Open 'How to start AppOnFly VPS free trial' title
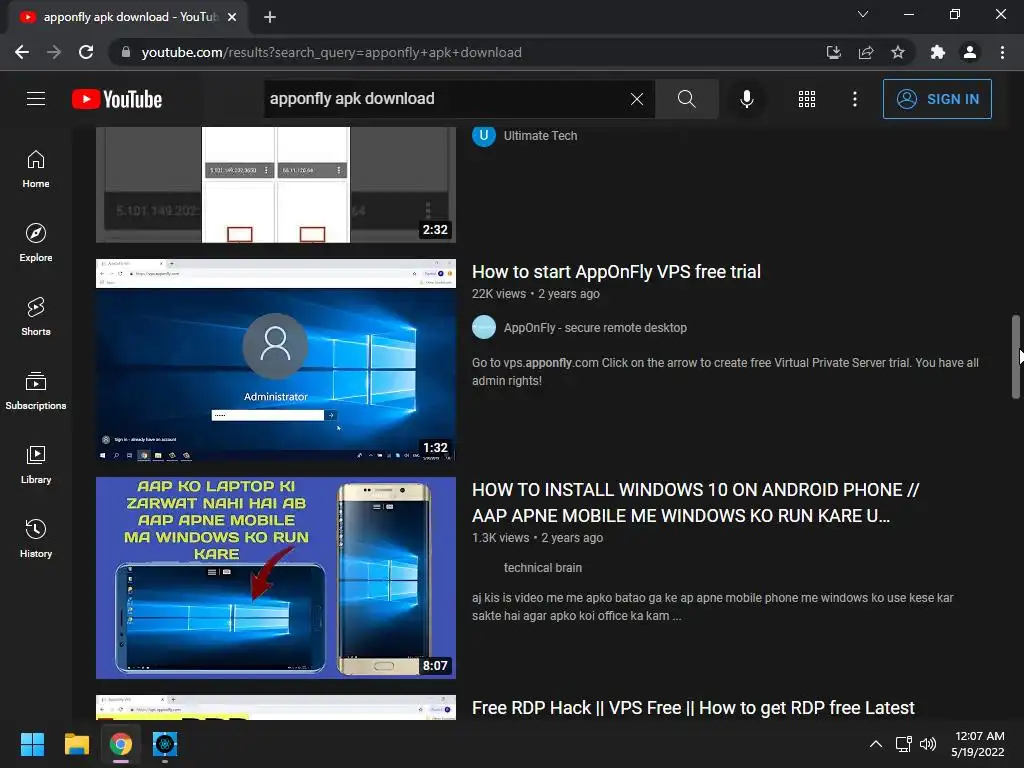This screenshot has height=768, width=1024. click(x=616, y=272)
